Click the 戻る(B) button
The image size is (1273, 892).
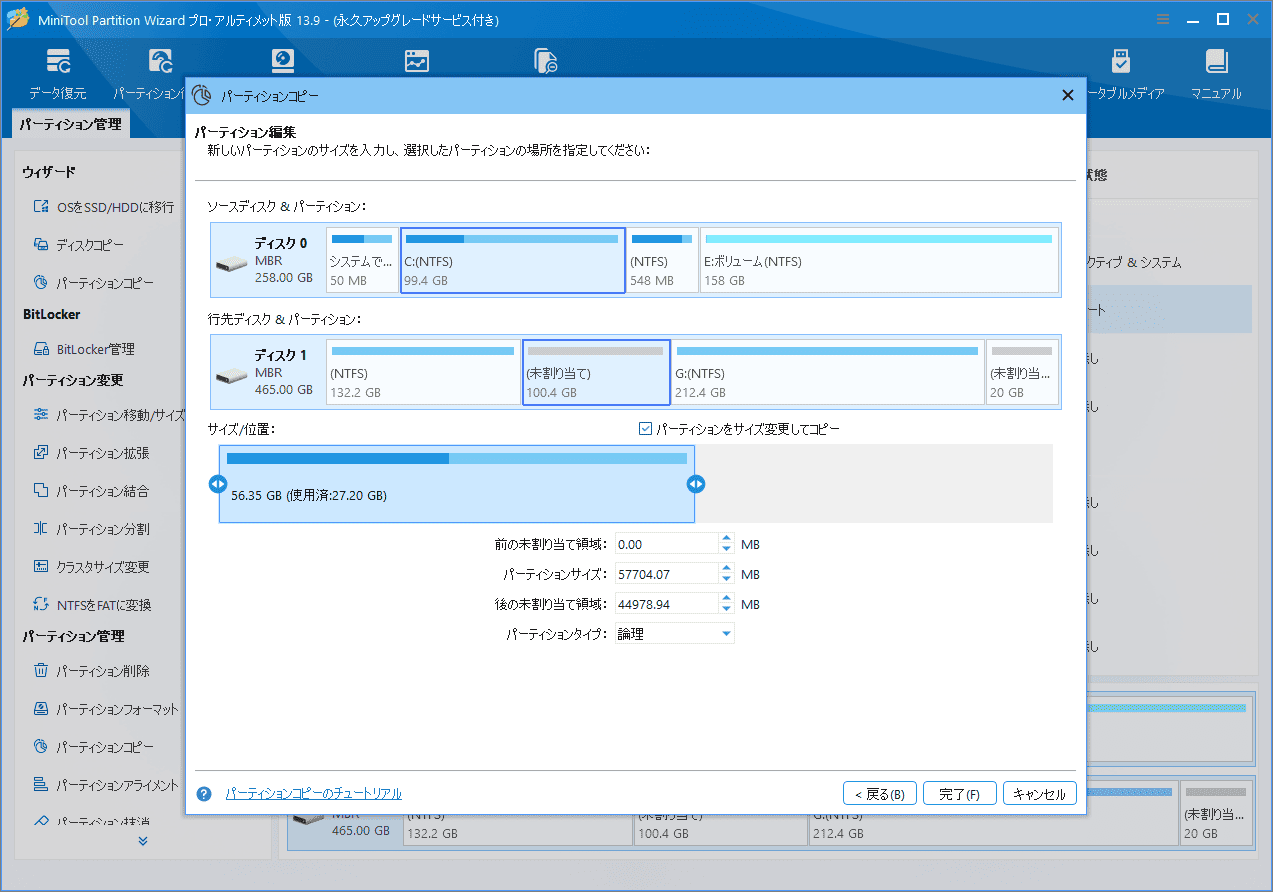click(880, 794)
